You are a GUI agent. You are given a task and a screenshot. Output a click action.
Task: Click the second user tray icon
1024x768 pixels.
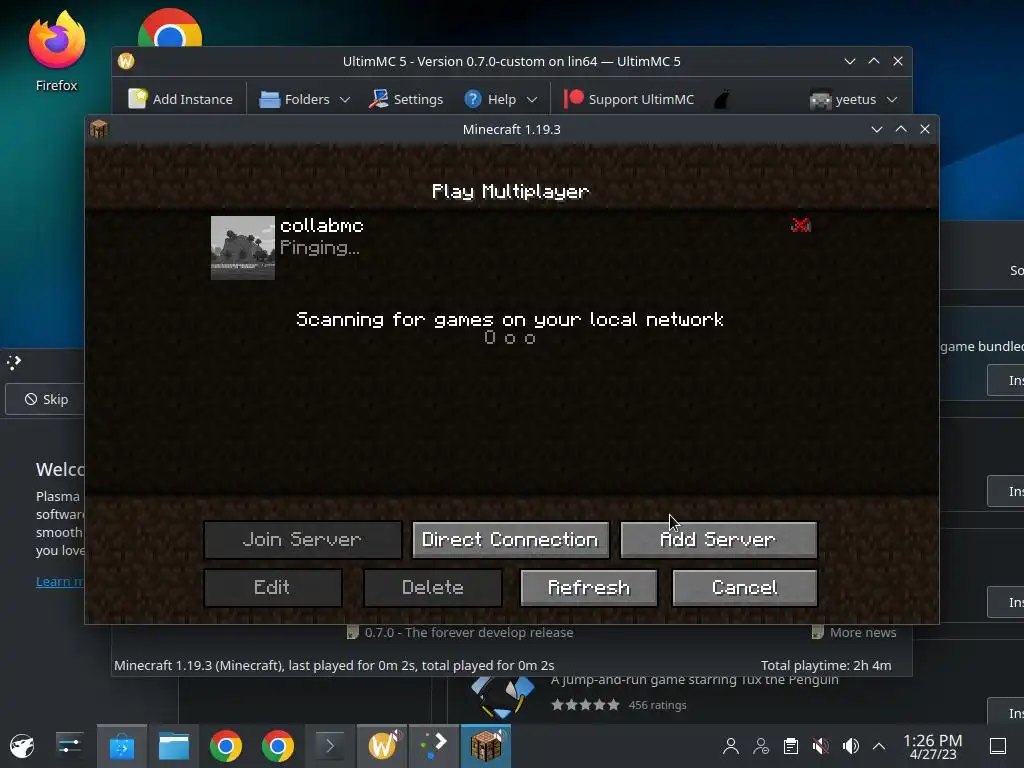coord(761,746)
